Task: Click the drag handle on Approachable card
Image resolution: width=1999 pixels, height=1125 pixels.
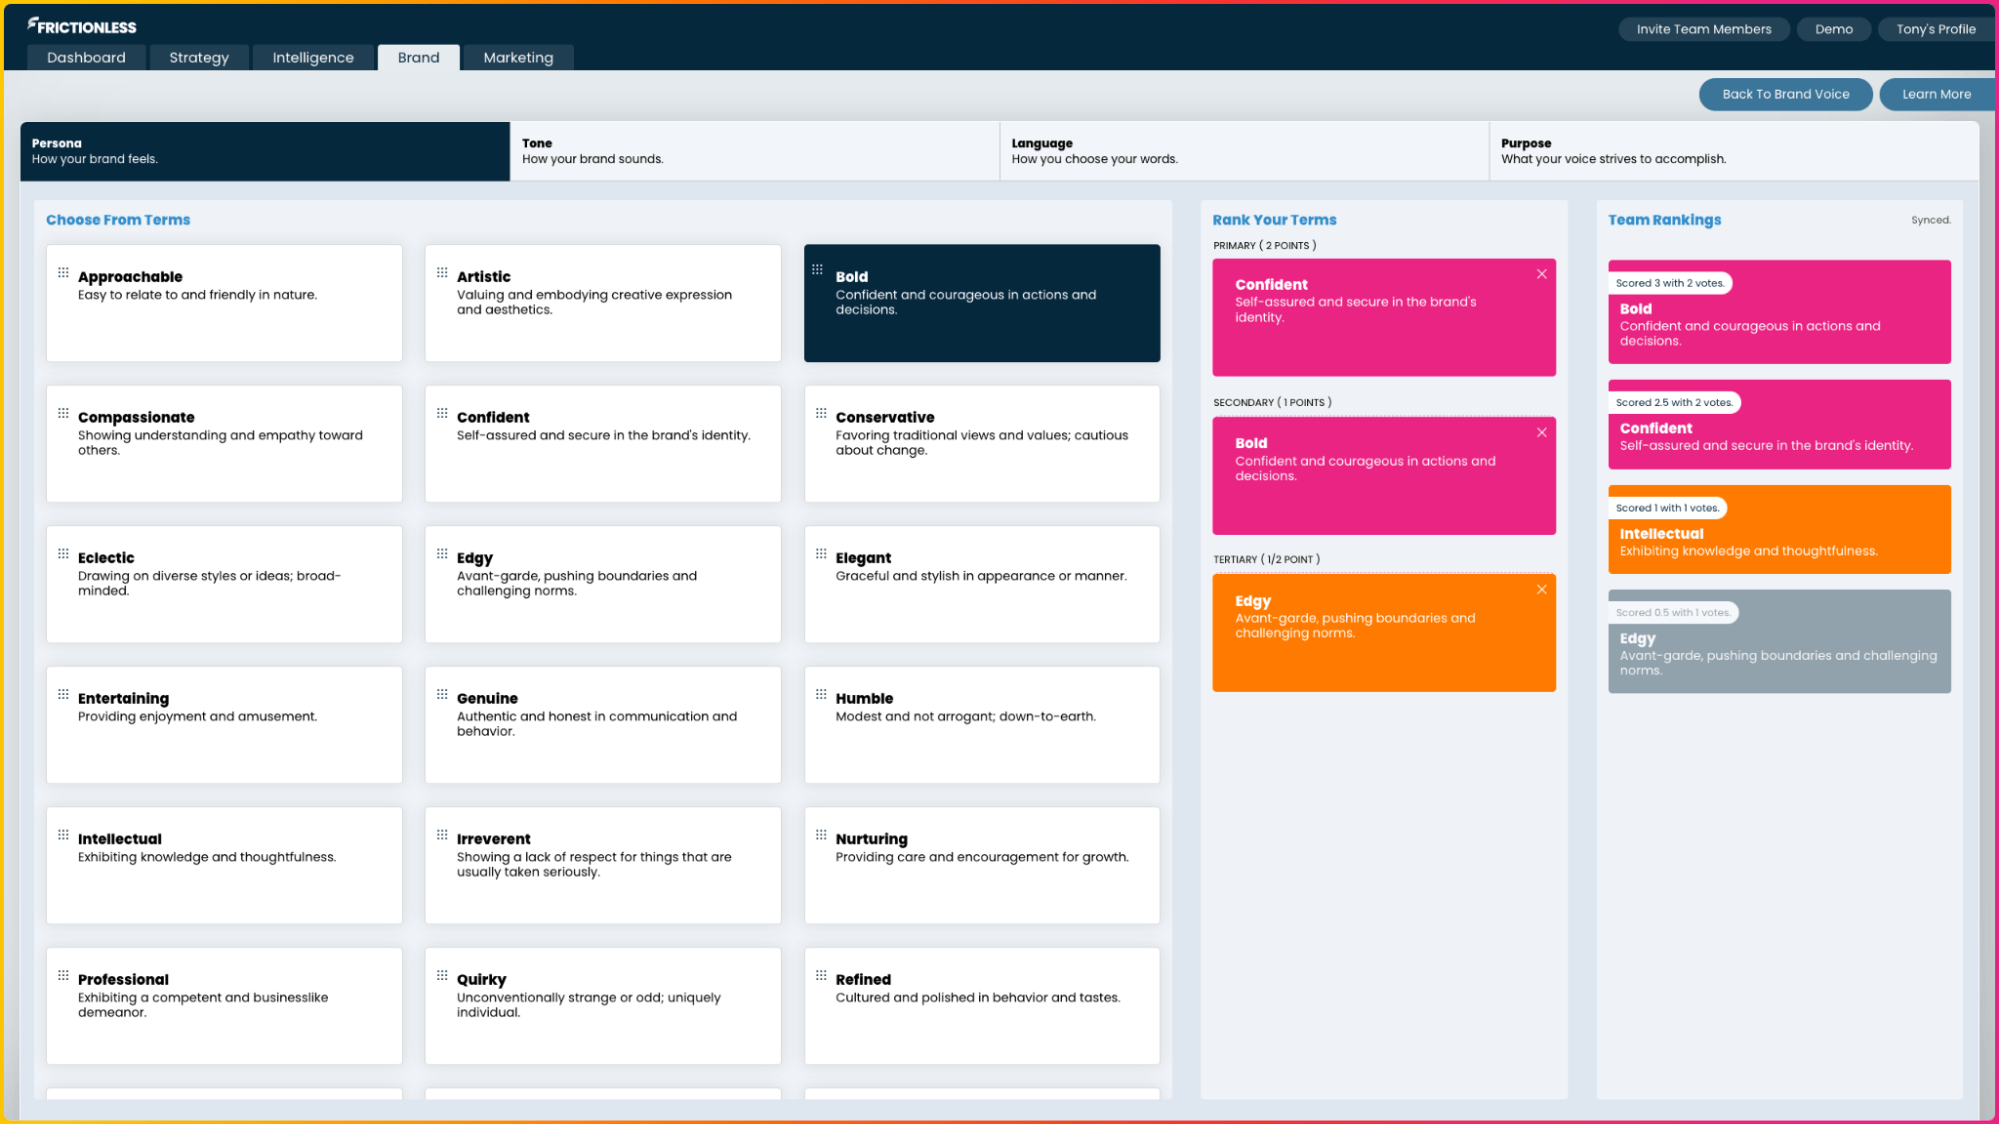Action: click(x=63, y=272)
